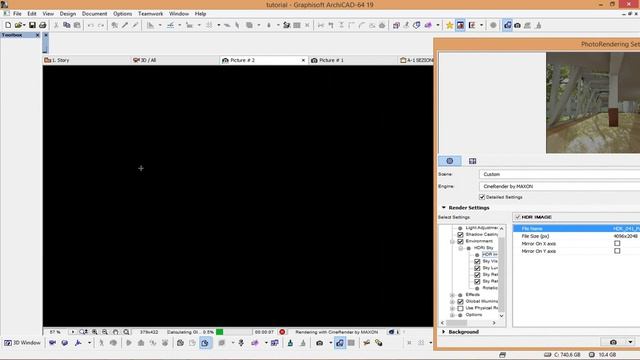Toggle the Environment checkbox in tree
The image size is (640, 360).
460,241
